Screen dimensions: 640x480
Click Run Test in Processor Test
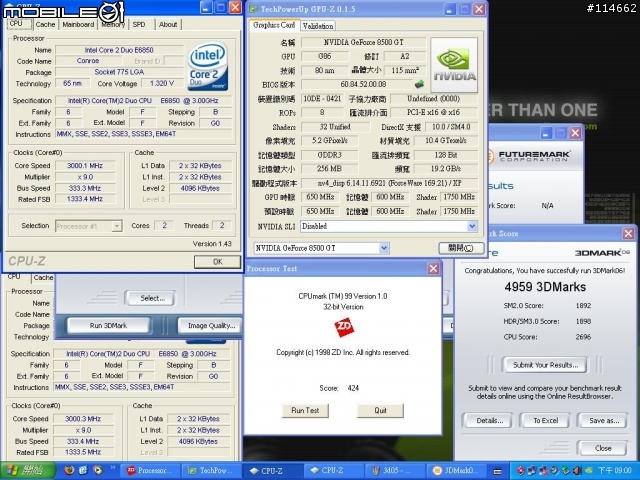[305, 411]
